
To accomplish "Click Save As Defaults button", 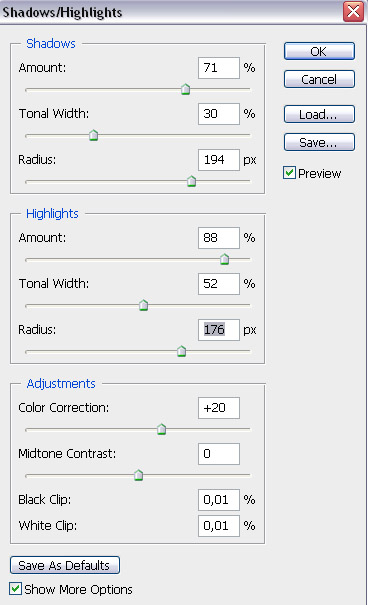I will point(65,565).
